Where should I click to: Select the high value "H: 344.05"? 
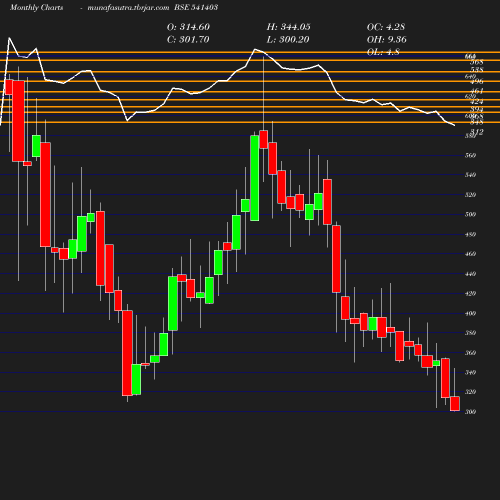(x=288, y=27)
